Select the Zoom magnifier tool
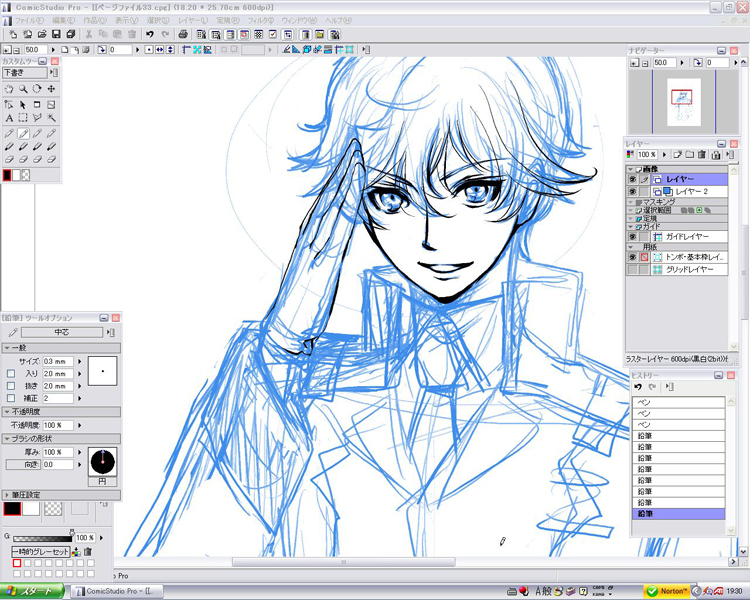The image size is (750, 600). pos(23,89)
